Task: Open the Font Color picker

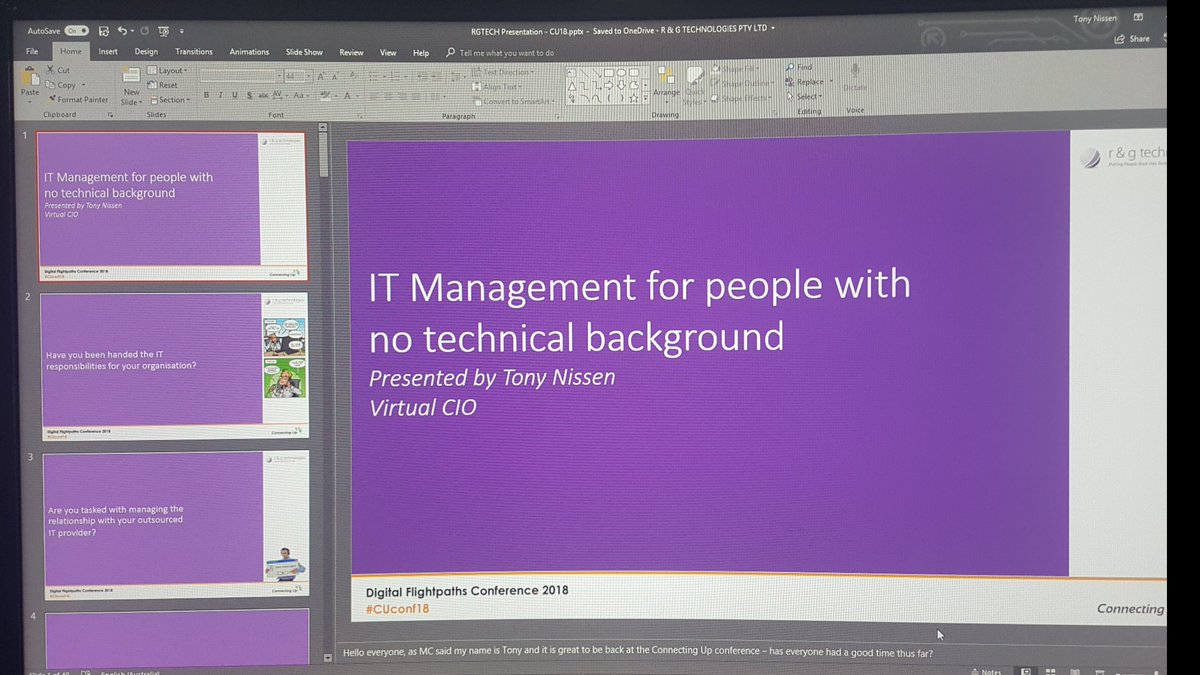Action: click(x=348, y=95)
